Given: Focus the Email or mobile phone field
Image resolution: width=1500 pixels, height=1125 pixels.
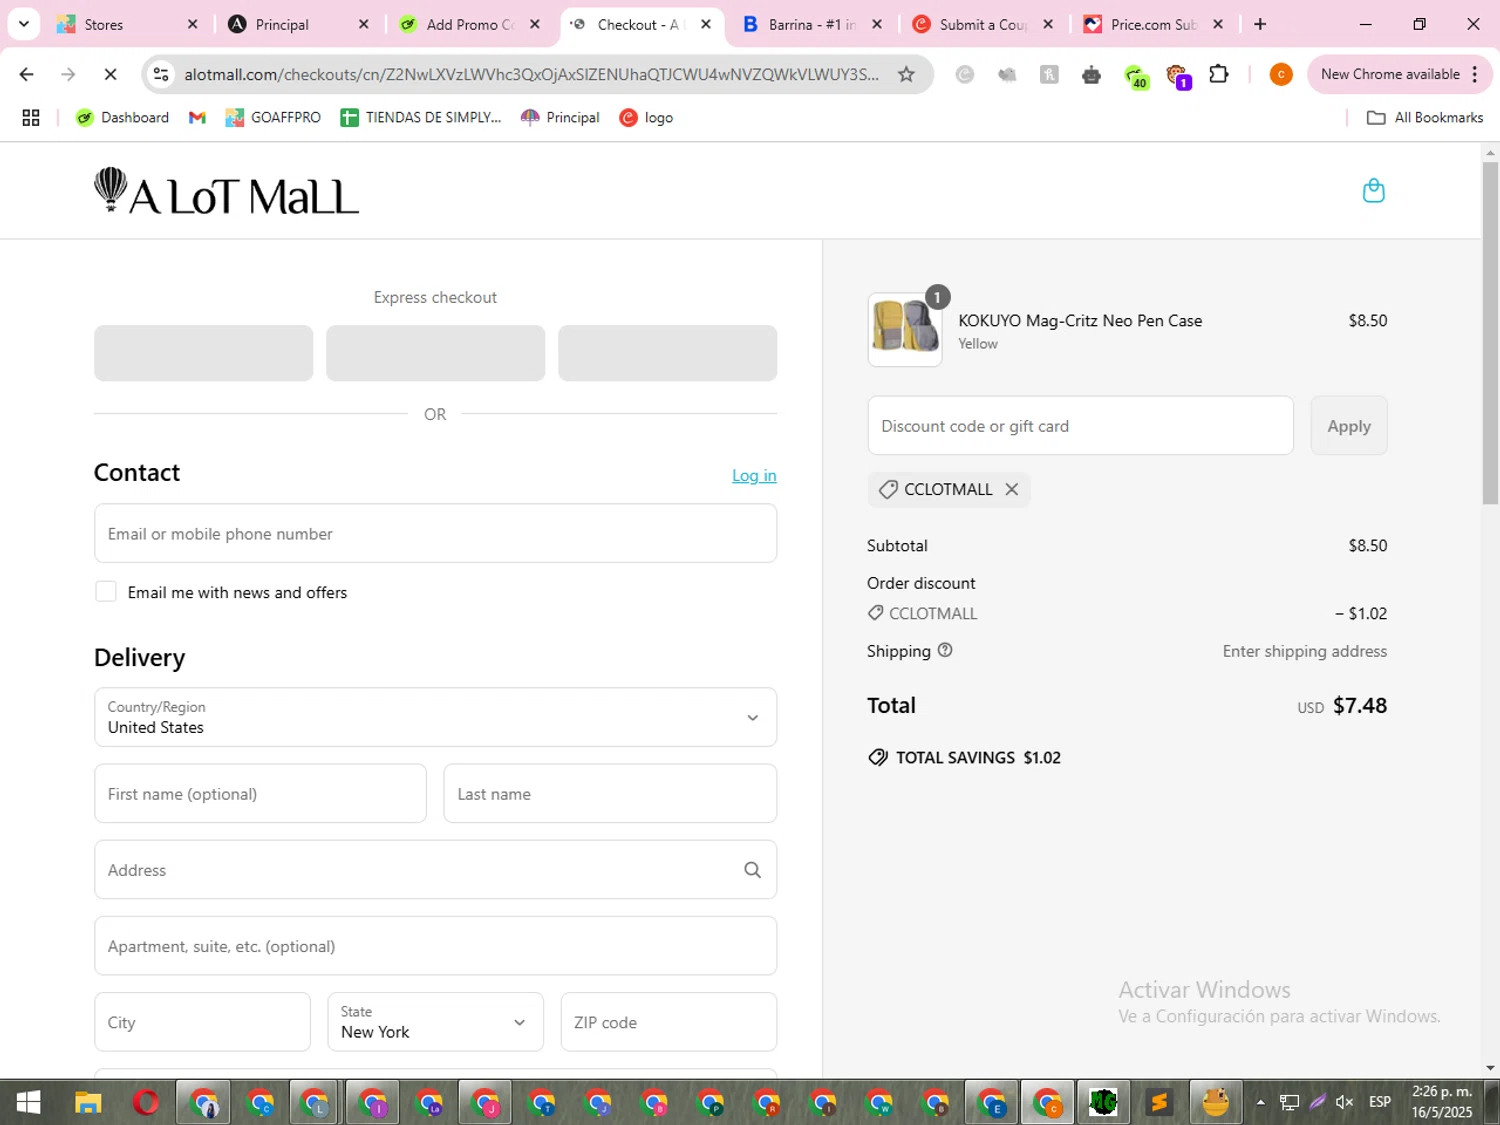Looking at the screenshot, I should point(435,533).
